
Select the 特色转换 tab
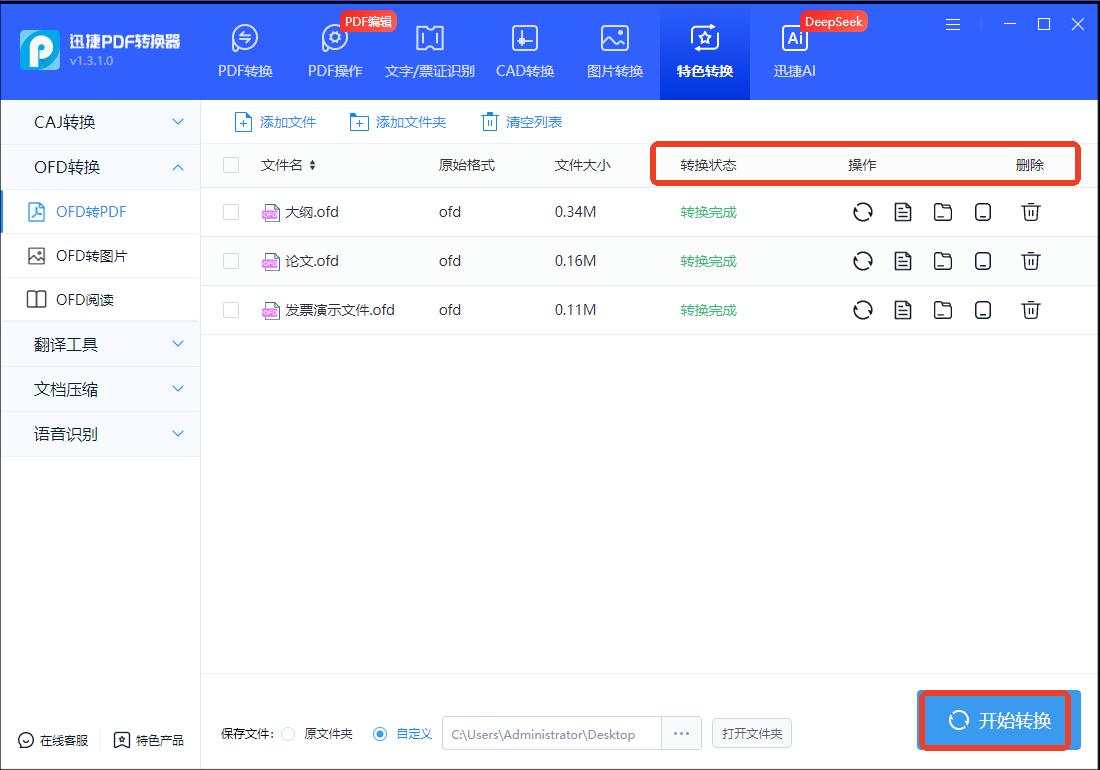[x=704, y=51]
